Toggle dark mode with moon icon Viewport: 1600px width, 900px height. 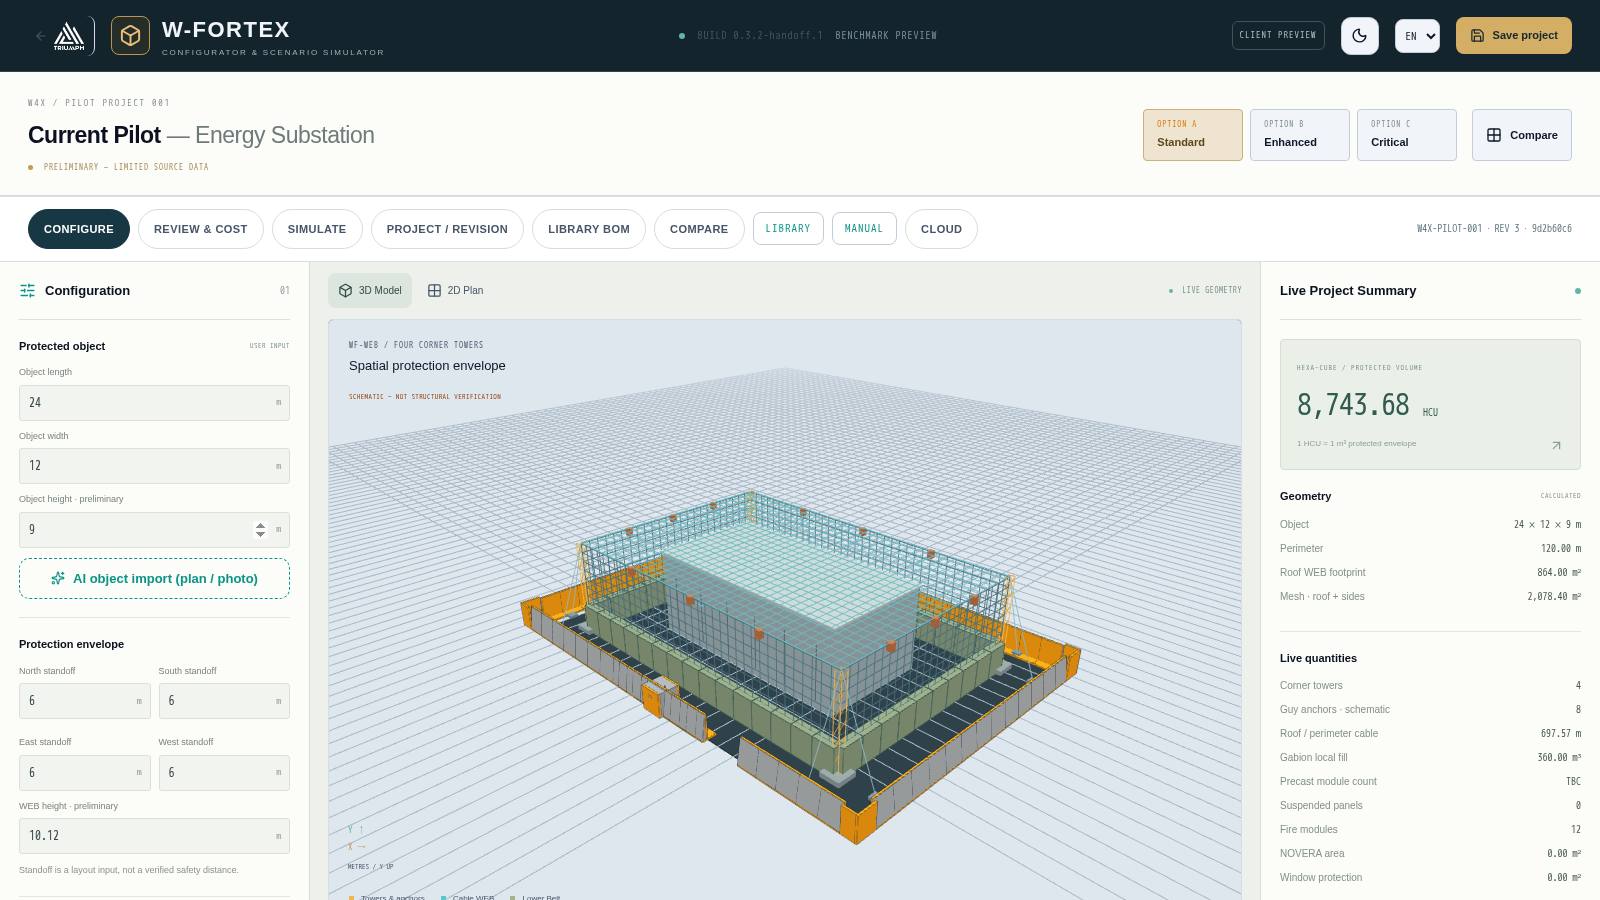[1360, 36]
